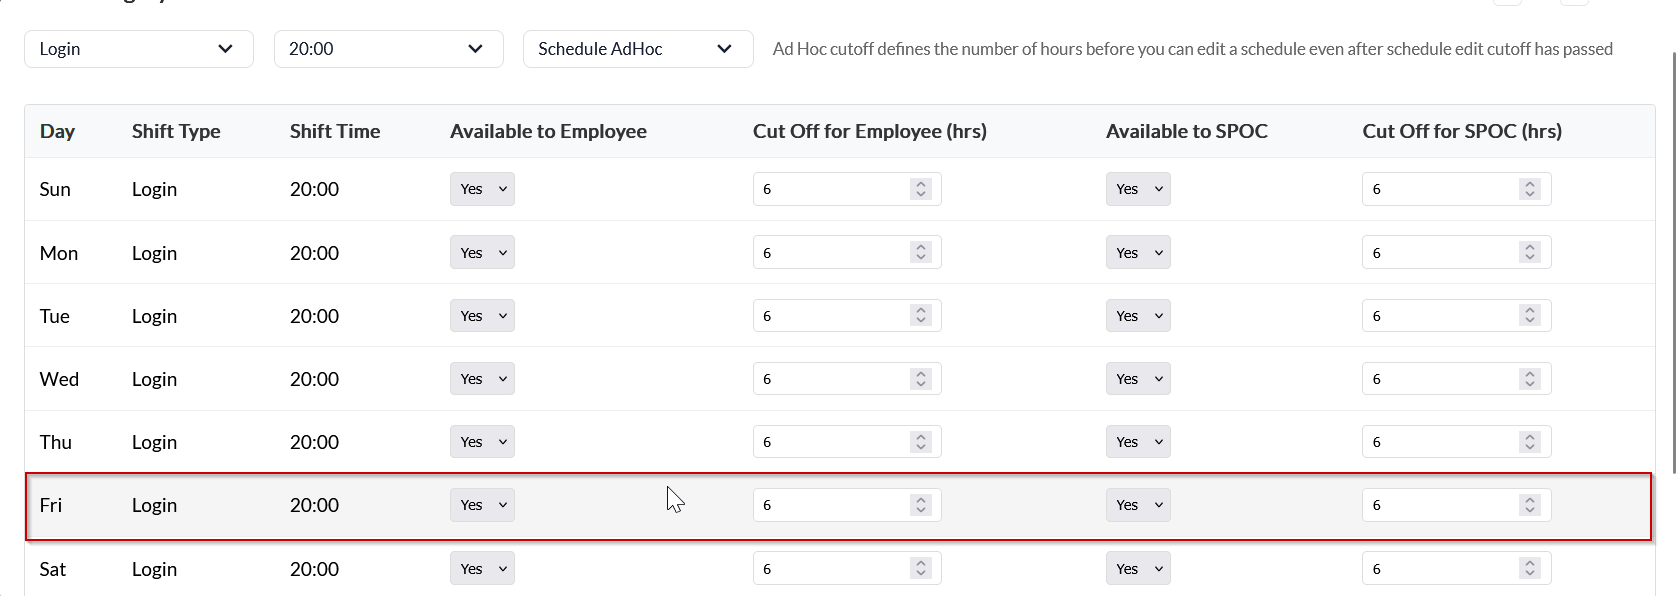
Task: Open Wednesday Available to Employee dropdown
Action: (x=482, y=379)
